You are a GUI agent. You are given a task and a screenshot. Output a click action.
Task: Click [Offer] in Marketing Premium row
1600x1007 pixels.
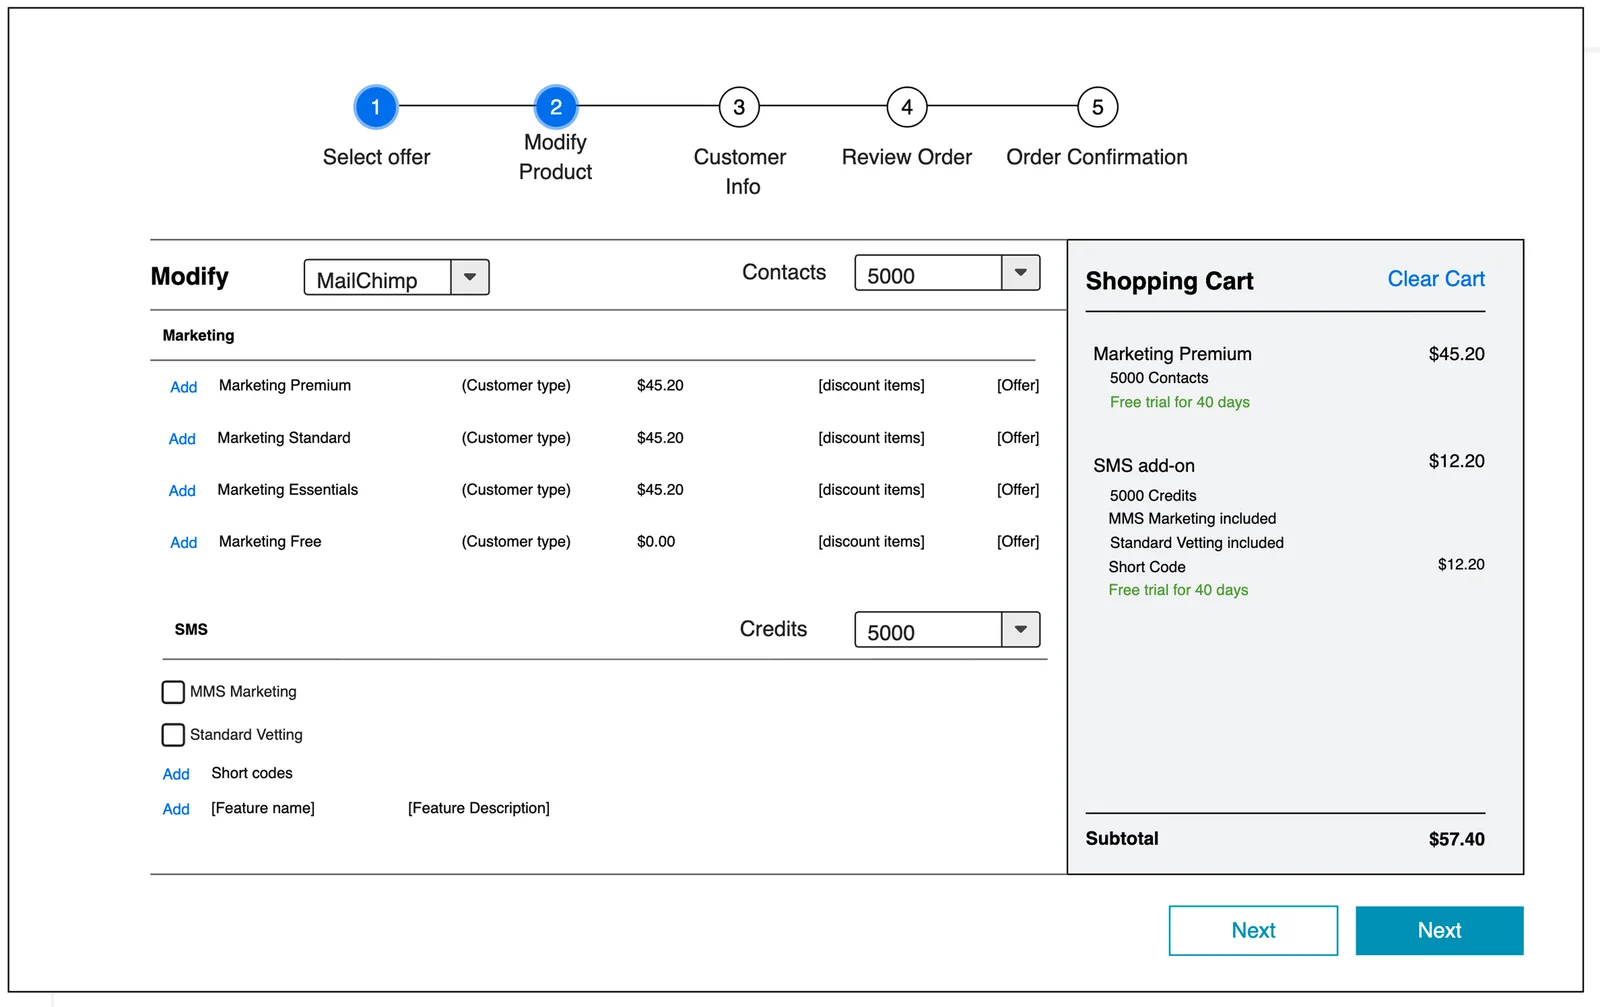click(1018, 386)
